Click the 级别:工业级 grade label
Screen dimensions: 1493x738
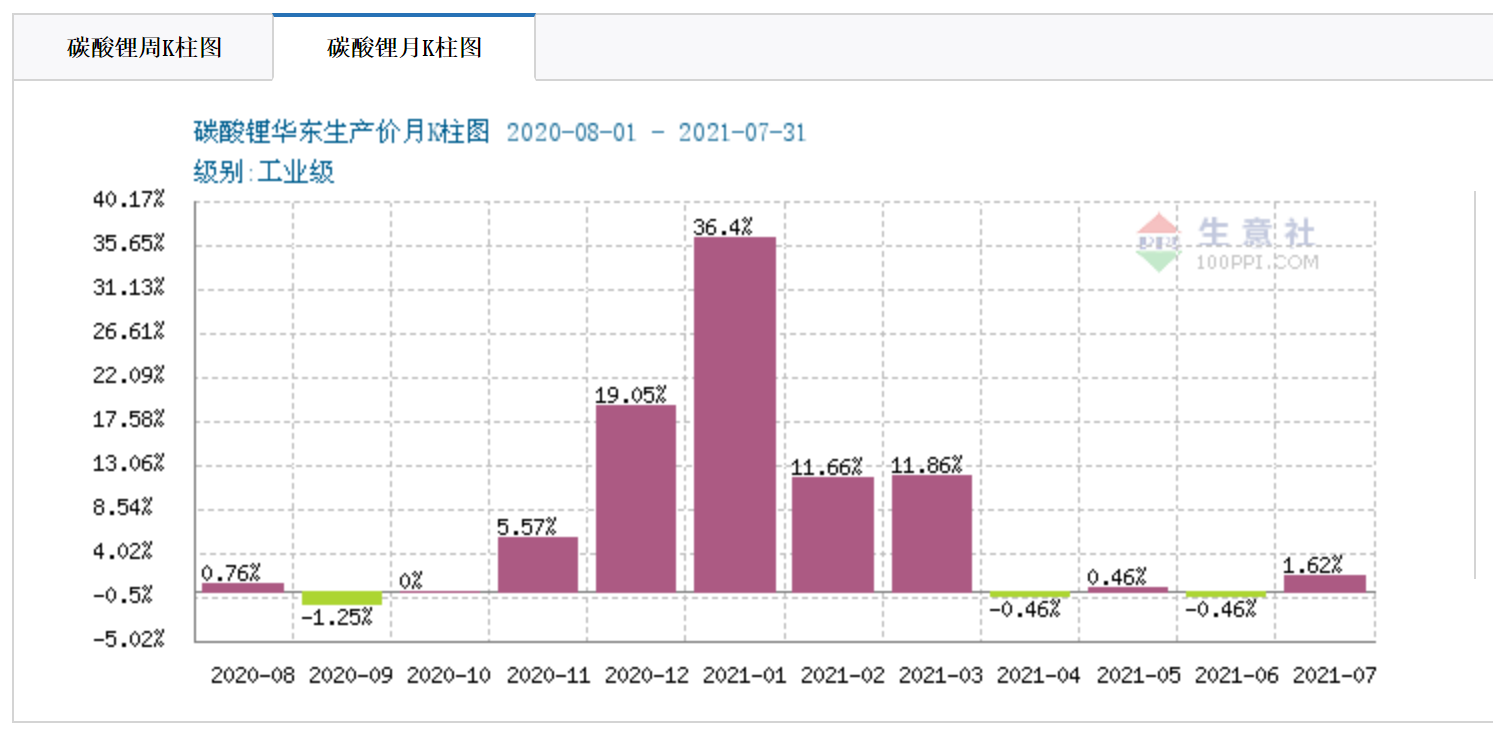click(x=264, y=172)
